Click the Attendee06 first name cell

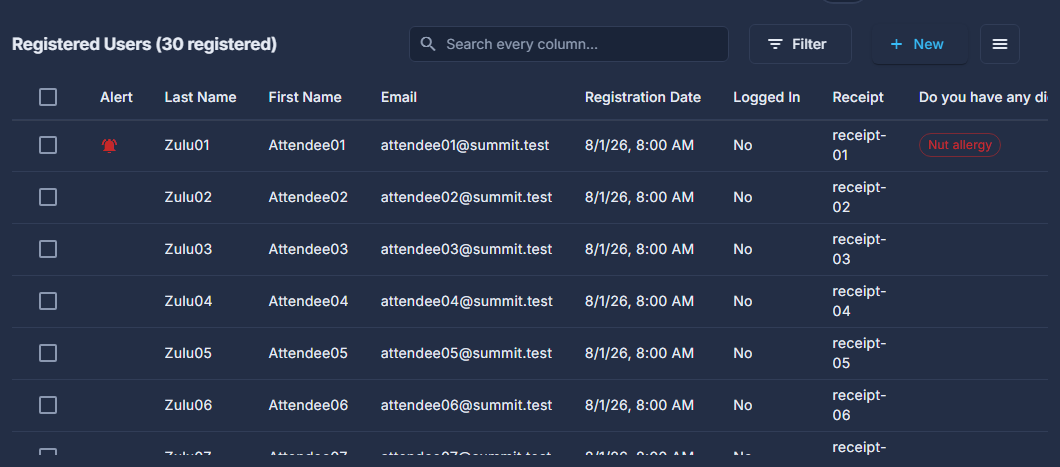(308, 405)
